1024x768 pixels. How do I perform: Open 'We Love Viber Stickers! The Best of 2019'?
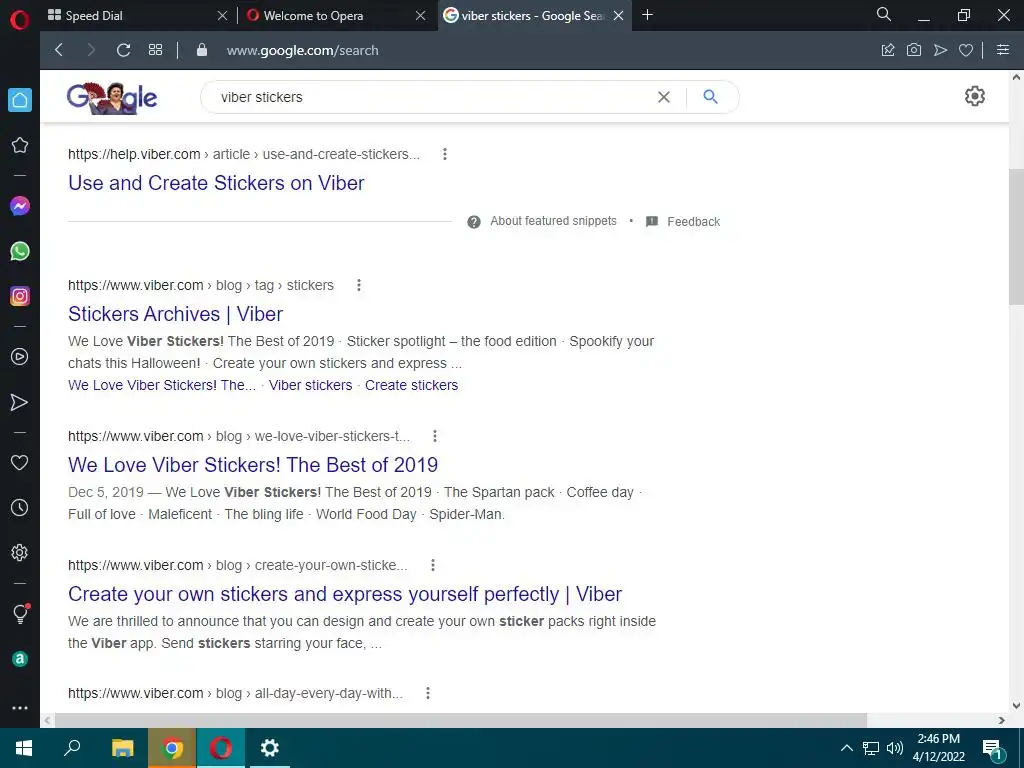pyautogui.click(x=253, y=465)
